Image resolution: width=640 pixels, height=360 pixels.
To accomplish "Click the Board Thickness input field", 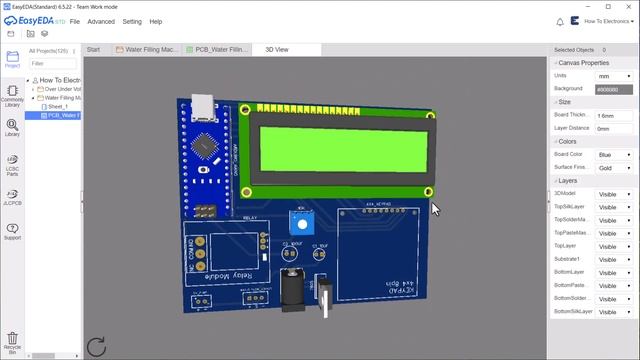I will 614,116.
